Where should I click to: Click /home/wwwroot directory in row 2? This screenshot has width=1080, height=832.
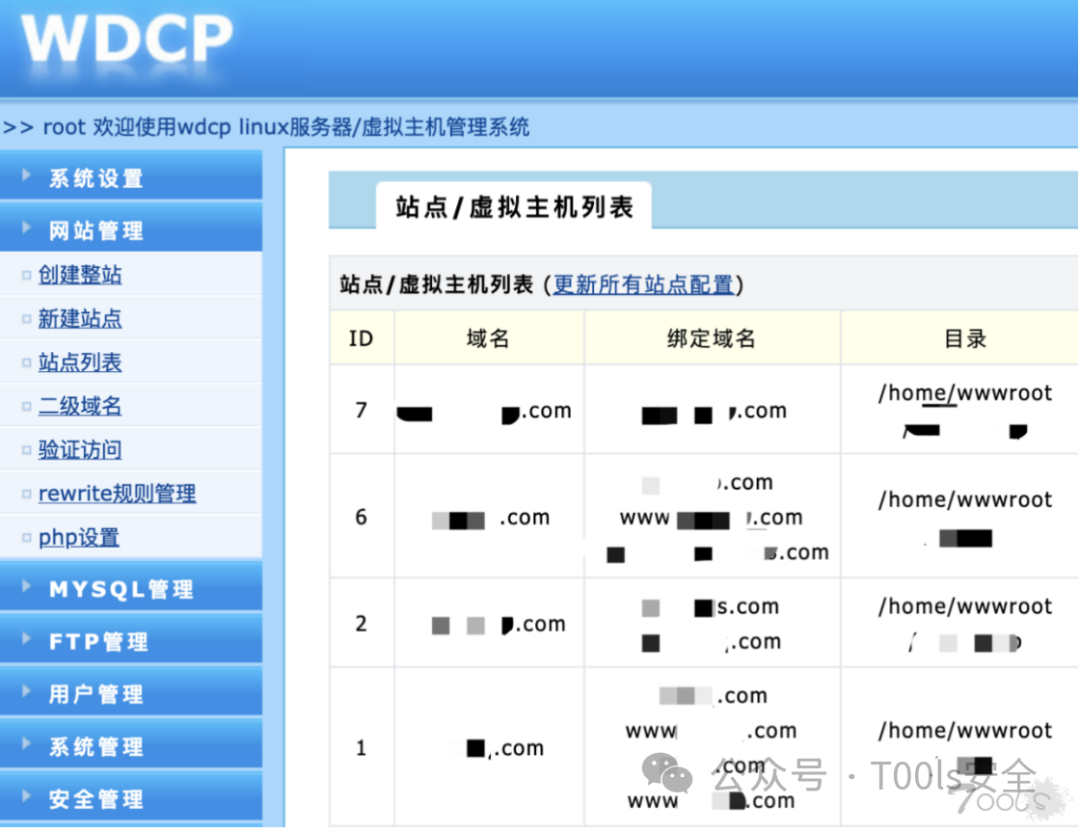point(965,606)
